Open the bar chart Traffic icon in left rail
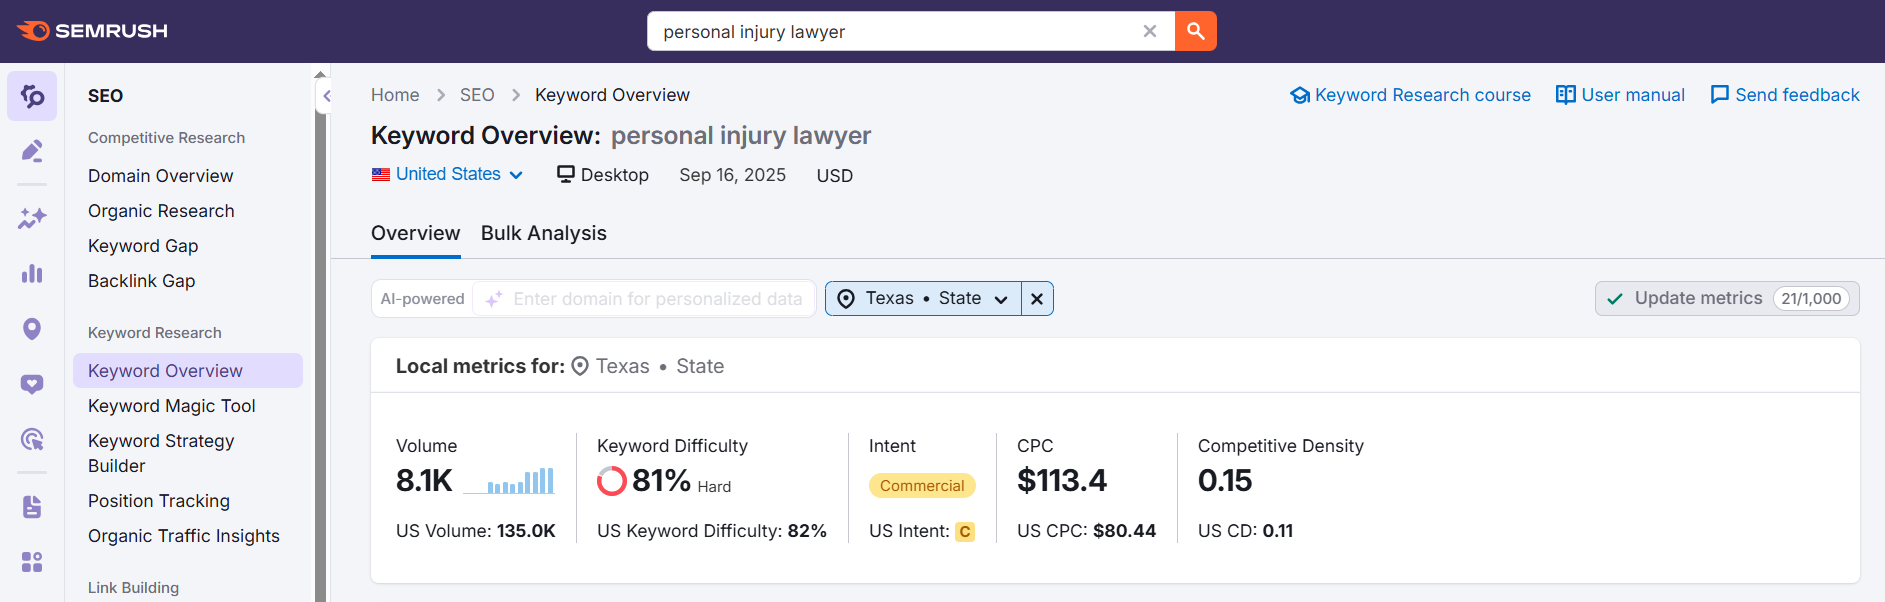This screenshot has height=602, width=1885. [32, 273]
